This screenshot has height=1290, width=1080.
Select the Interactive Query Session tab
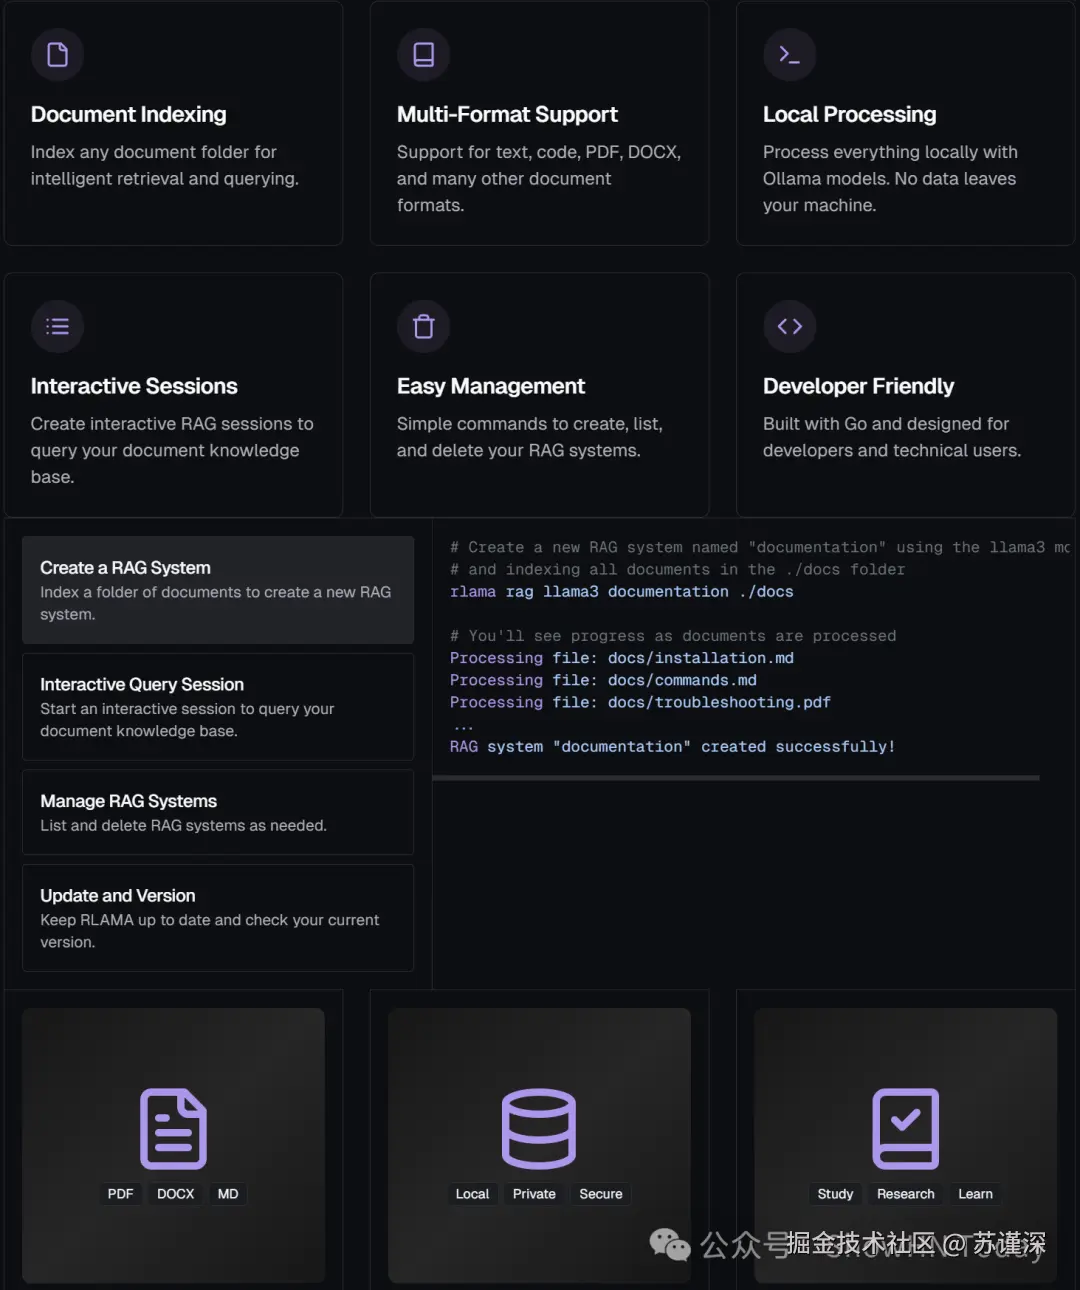(218, 707)
